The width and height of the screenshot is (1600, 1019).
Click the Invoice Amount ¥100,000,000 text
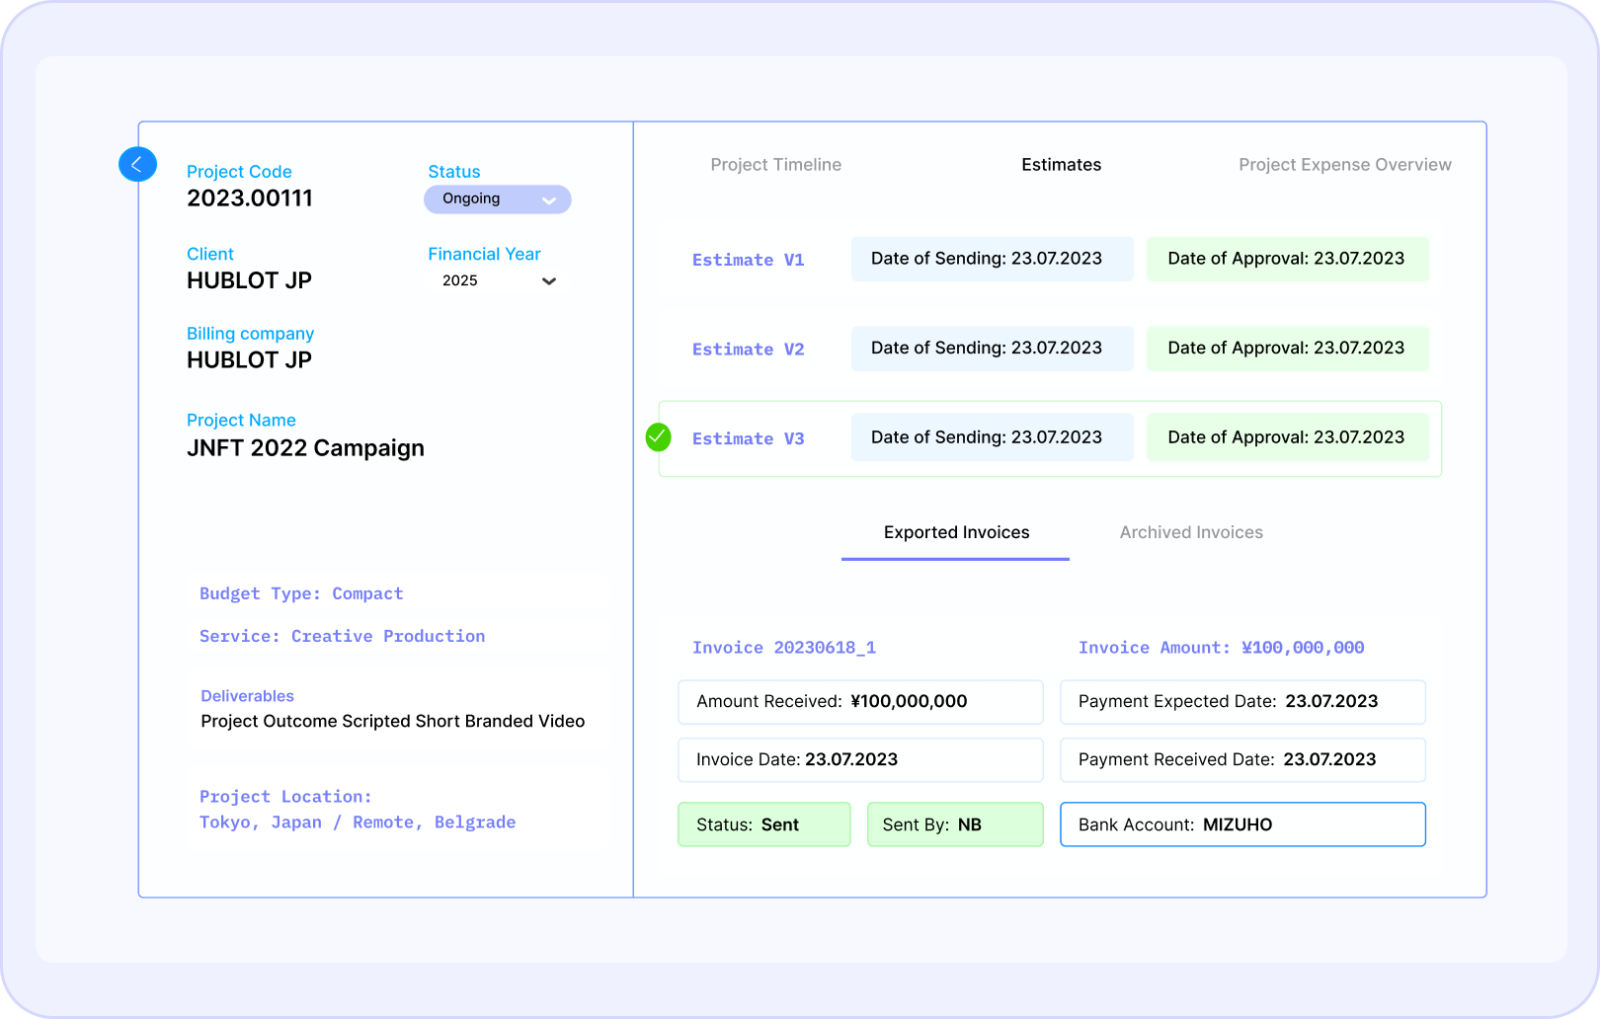(x=1221, y=648)
